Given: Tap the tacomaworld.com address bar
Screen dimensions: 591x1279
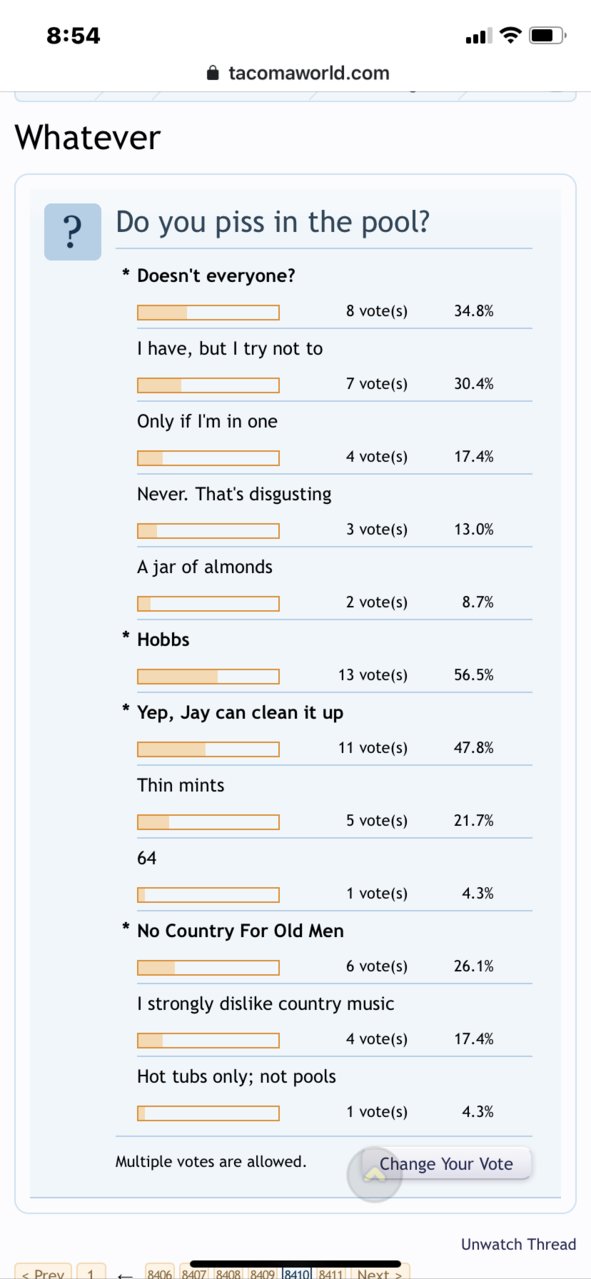Looking at the screenshot, I should [x=296, y=73].
